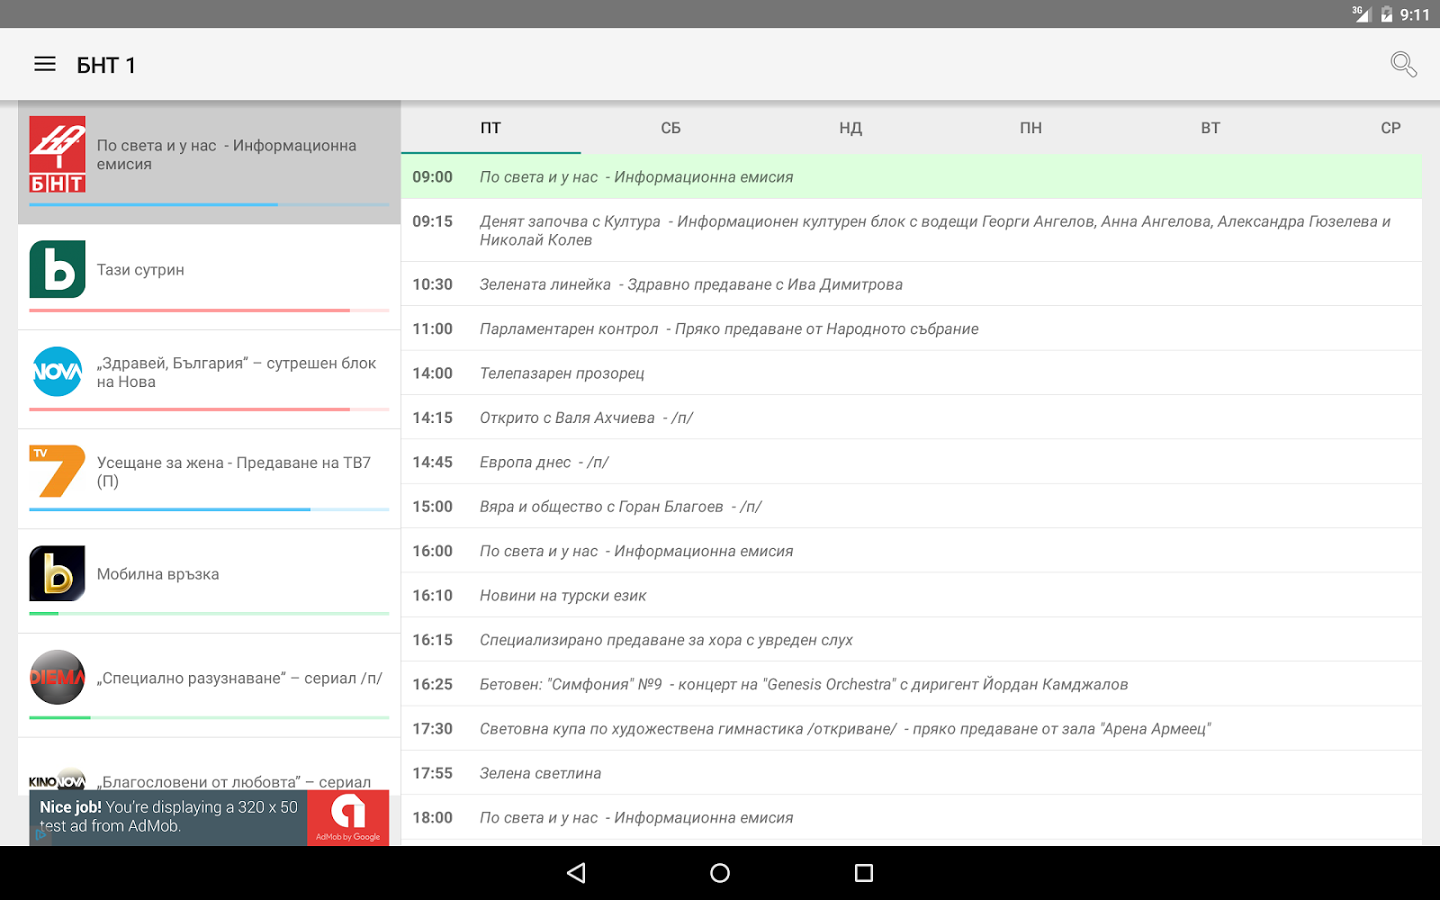Image resolution: width=1440 pixels, height=900 pixels.
Task: Select the Diema channel logo
Action: [x=57, y=677]
